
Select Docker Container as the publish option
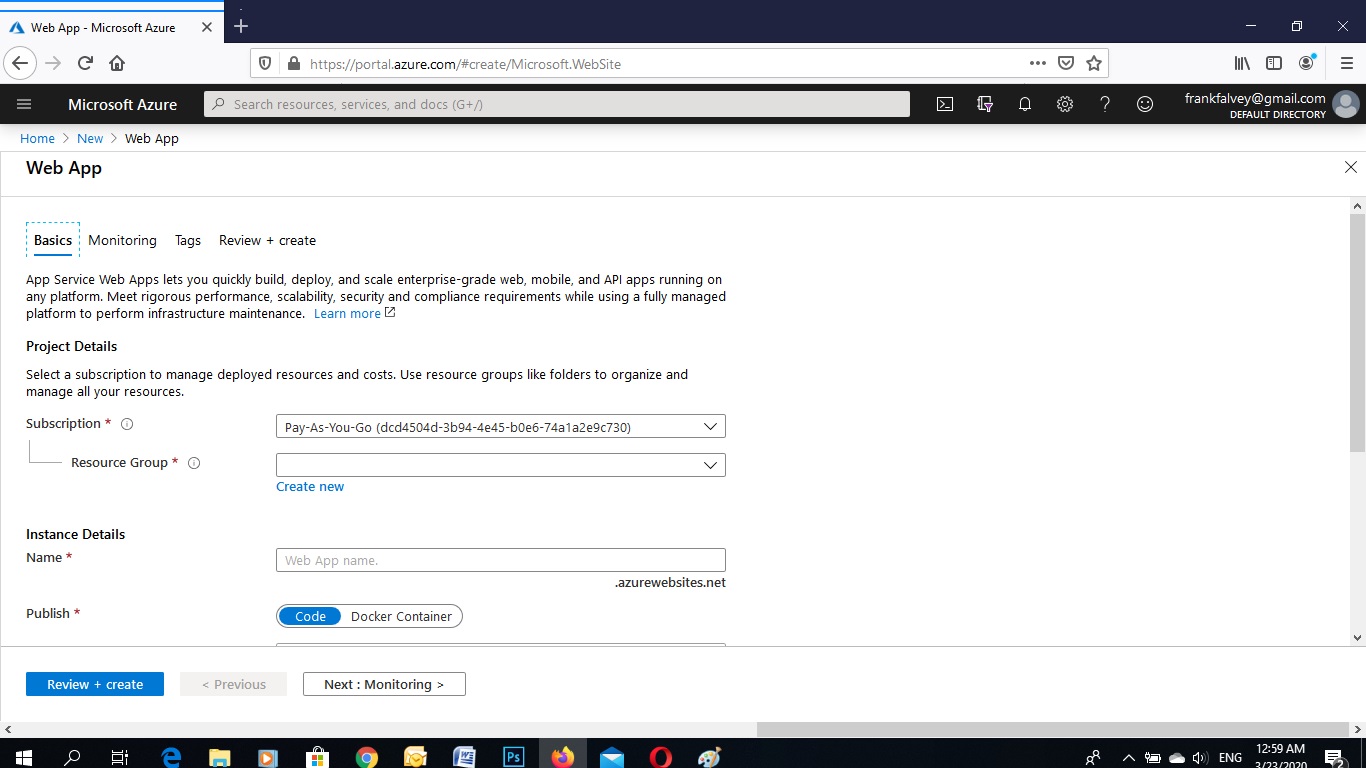pyautogui.click(x=401, y=616)
